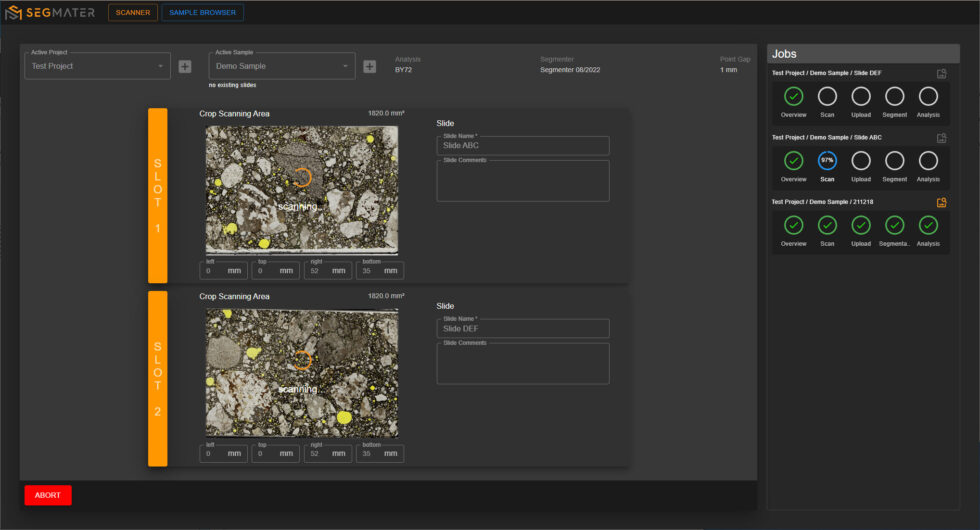Viewport: 980px width, 530px height.
Task: Expand the Active Project dropdown
Action: (98, 66)
